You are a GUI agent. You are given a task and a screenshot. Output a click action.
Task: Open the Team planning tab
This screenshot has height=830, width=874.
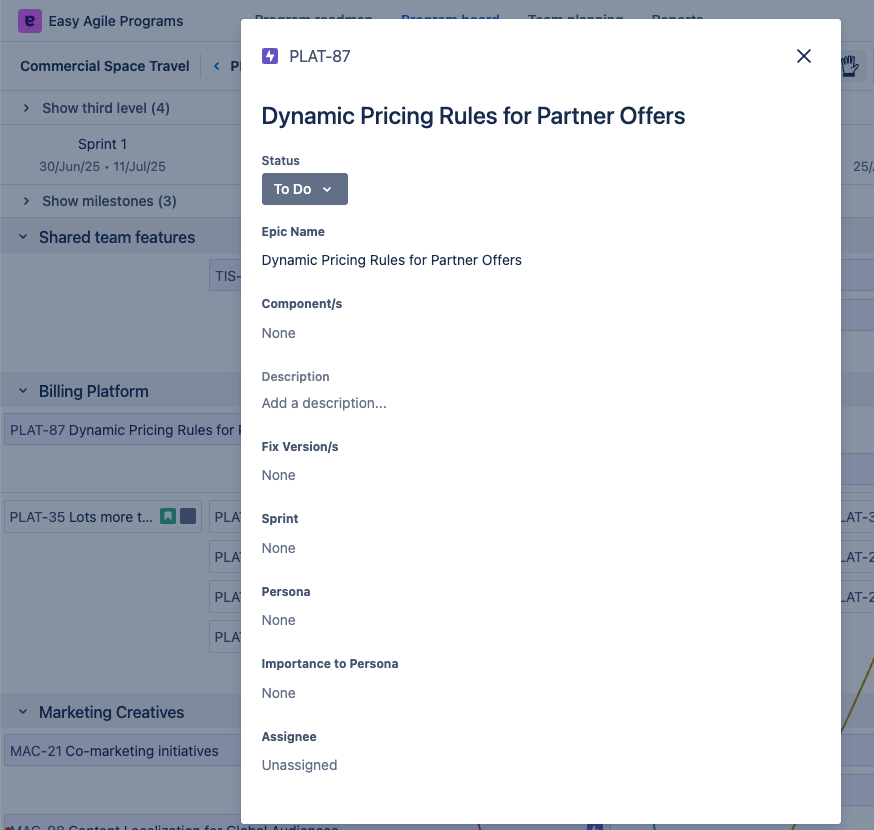[575, 17]
